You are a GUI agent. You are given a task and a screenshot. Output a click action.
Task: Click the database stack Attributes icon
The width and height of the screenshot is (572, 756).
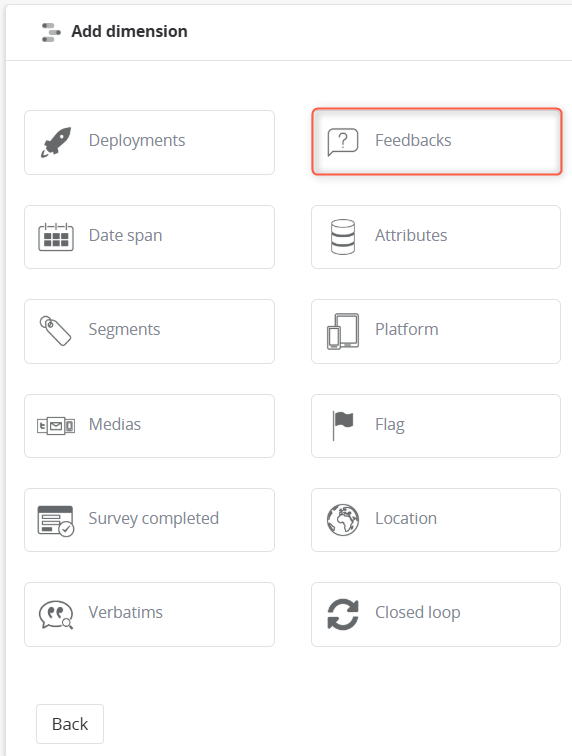click(343, 237)
